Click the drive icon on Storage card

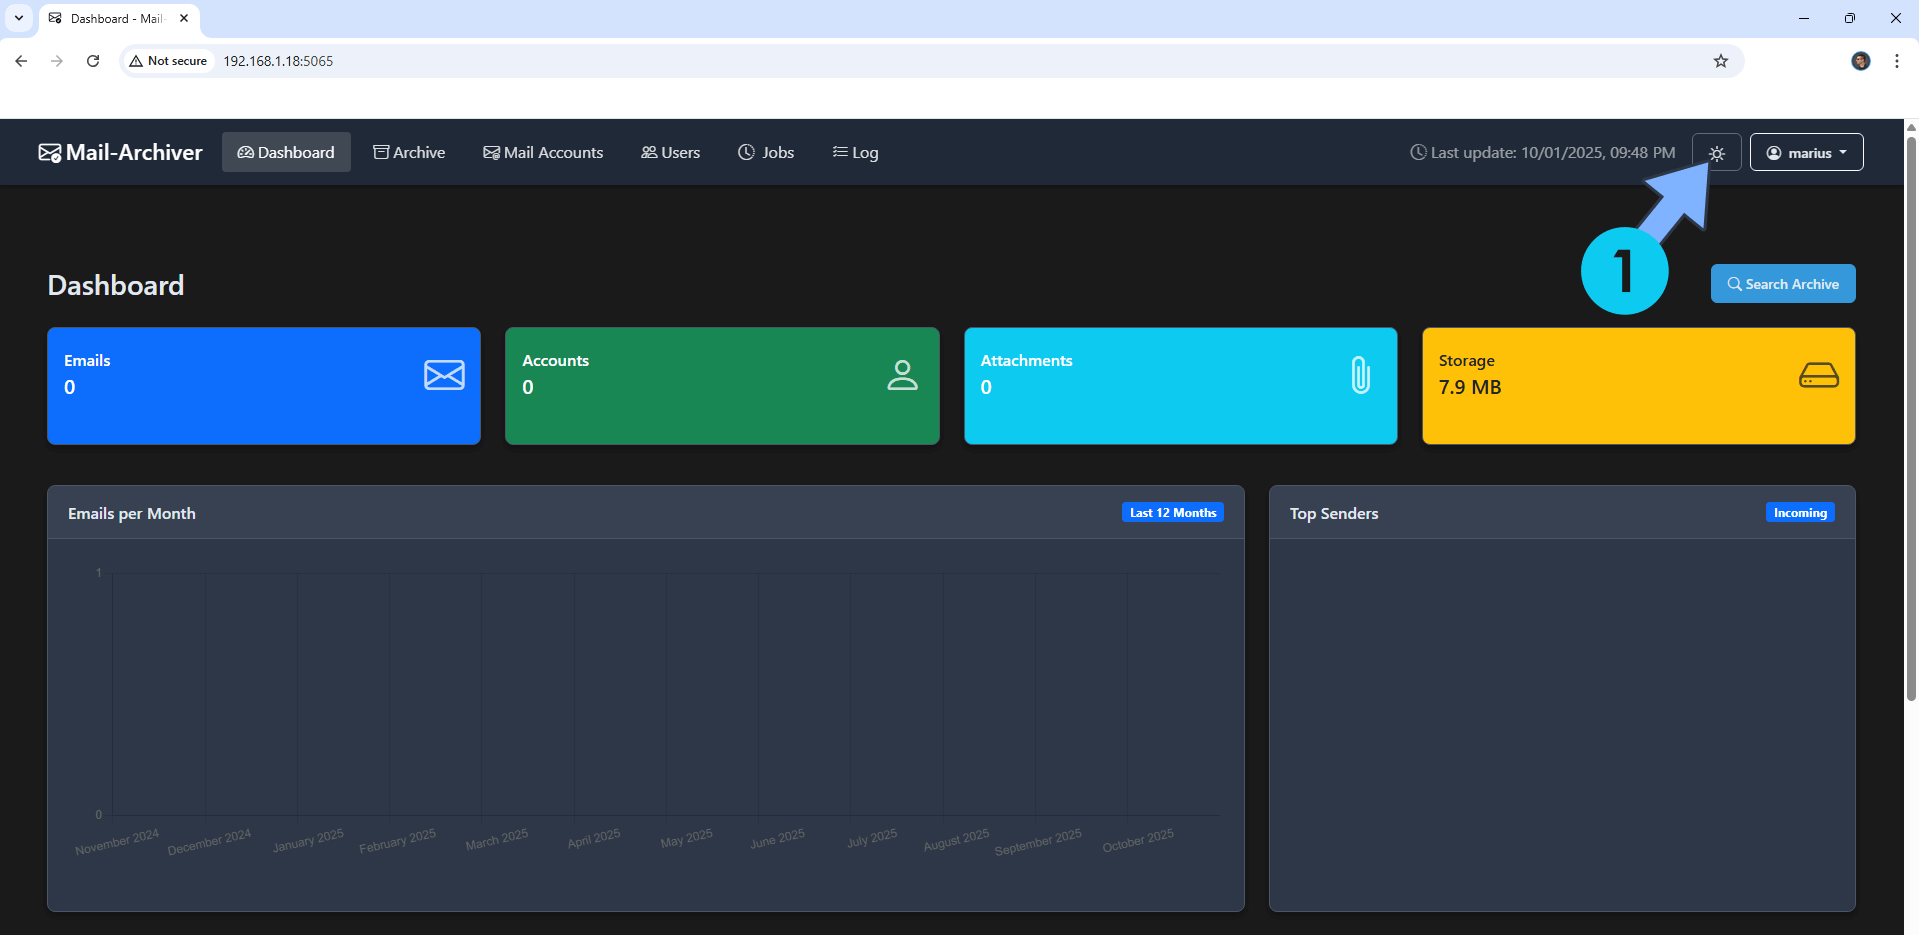tap(1818, 375)
